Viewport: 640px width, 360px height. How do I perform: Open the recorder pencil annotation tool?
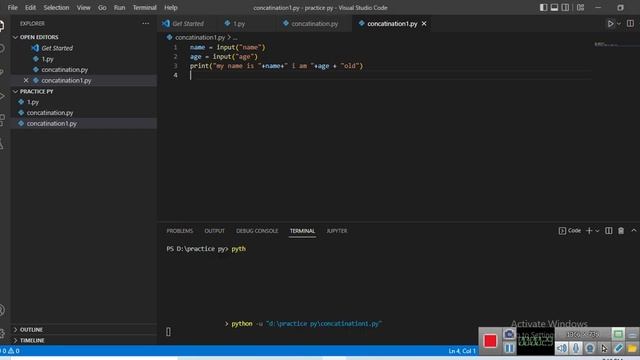click(618, 348)
